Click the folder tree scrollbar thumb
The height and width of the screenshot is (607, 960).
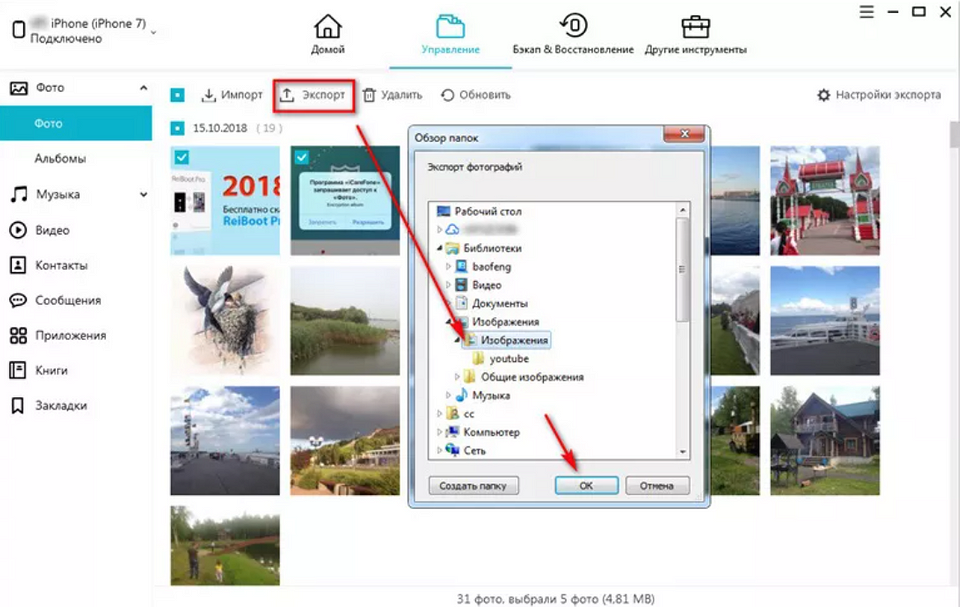point(683,270)
